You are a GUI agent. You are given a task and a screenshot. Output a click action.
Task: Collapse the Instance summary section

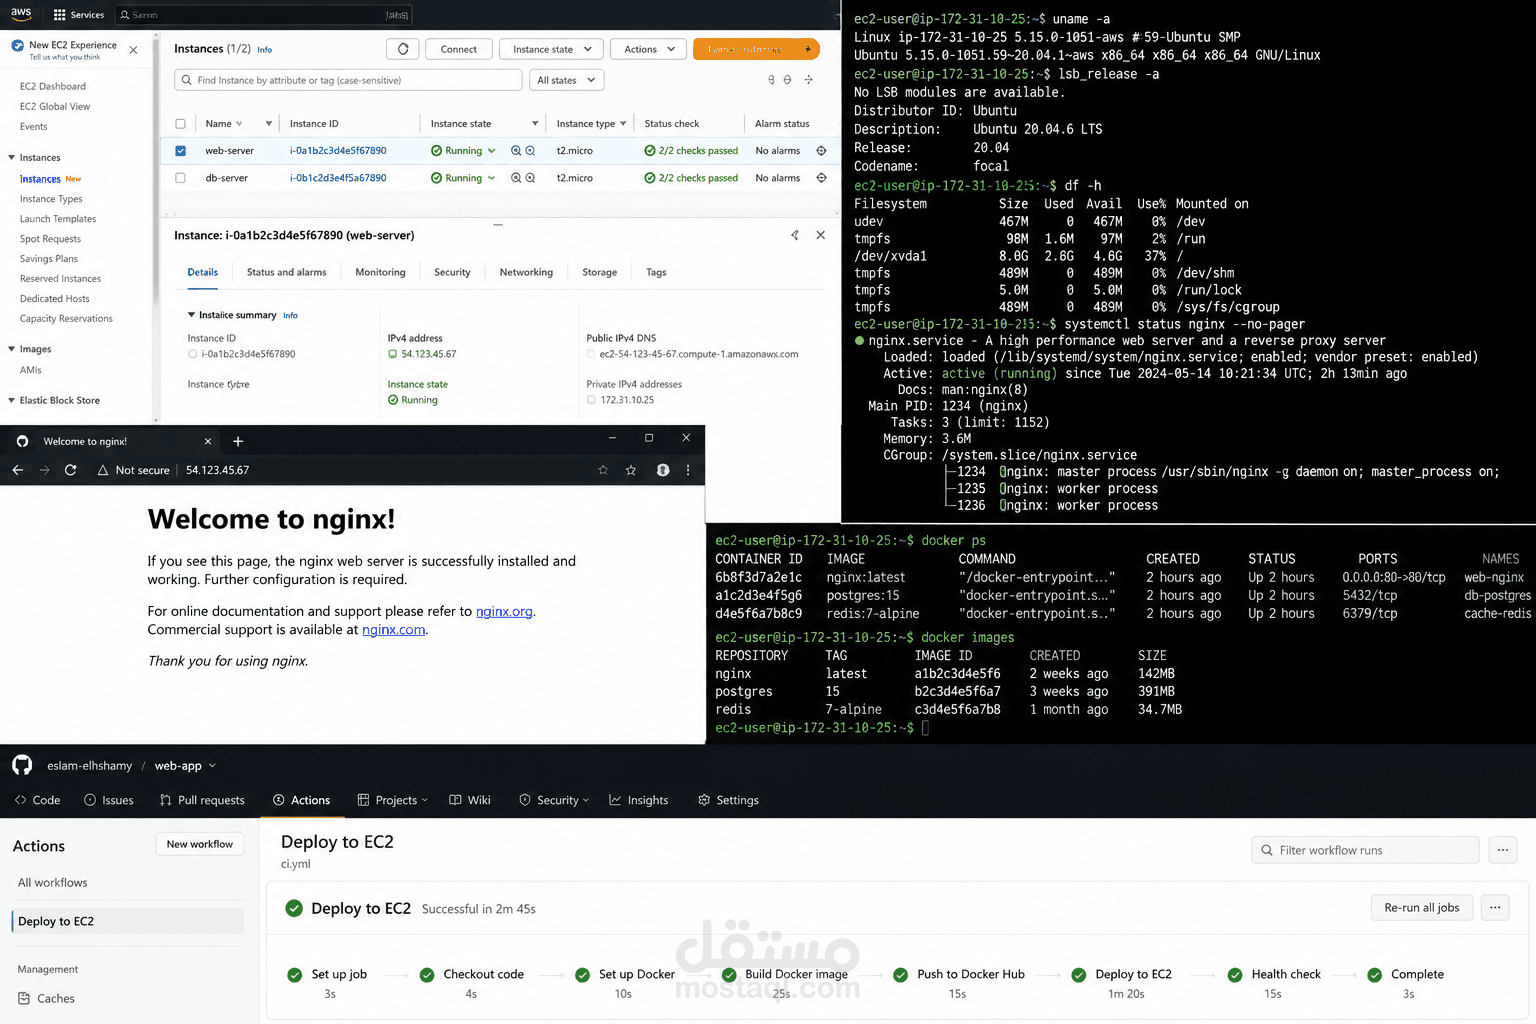pos(191,315)
